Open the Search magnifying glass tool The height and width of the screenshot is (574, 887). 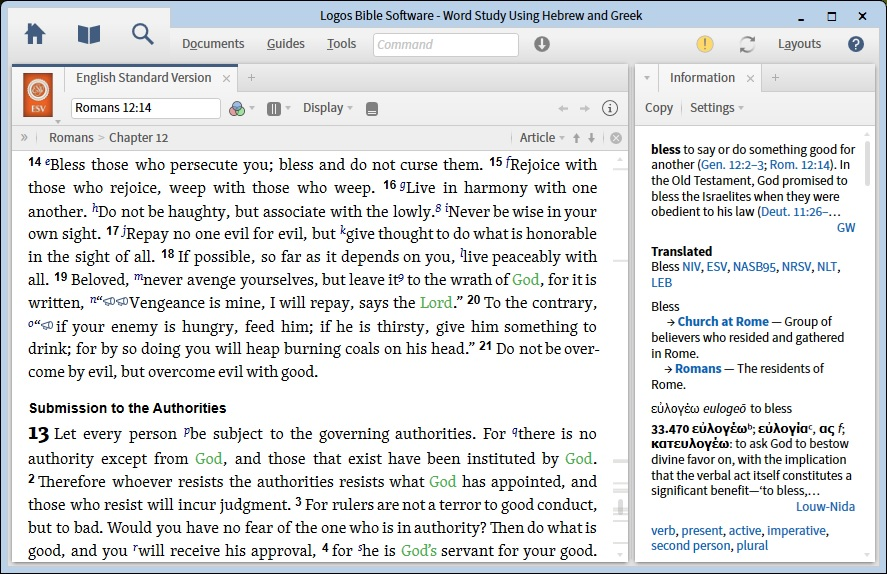(x=143, y=34)
